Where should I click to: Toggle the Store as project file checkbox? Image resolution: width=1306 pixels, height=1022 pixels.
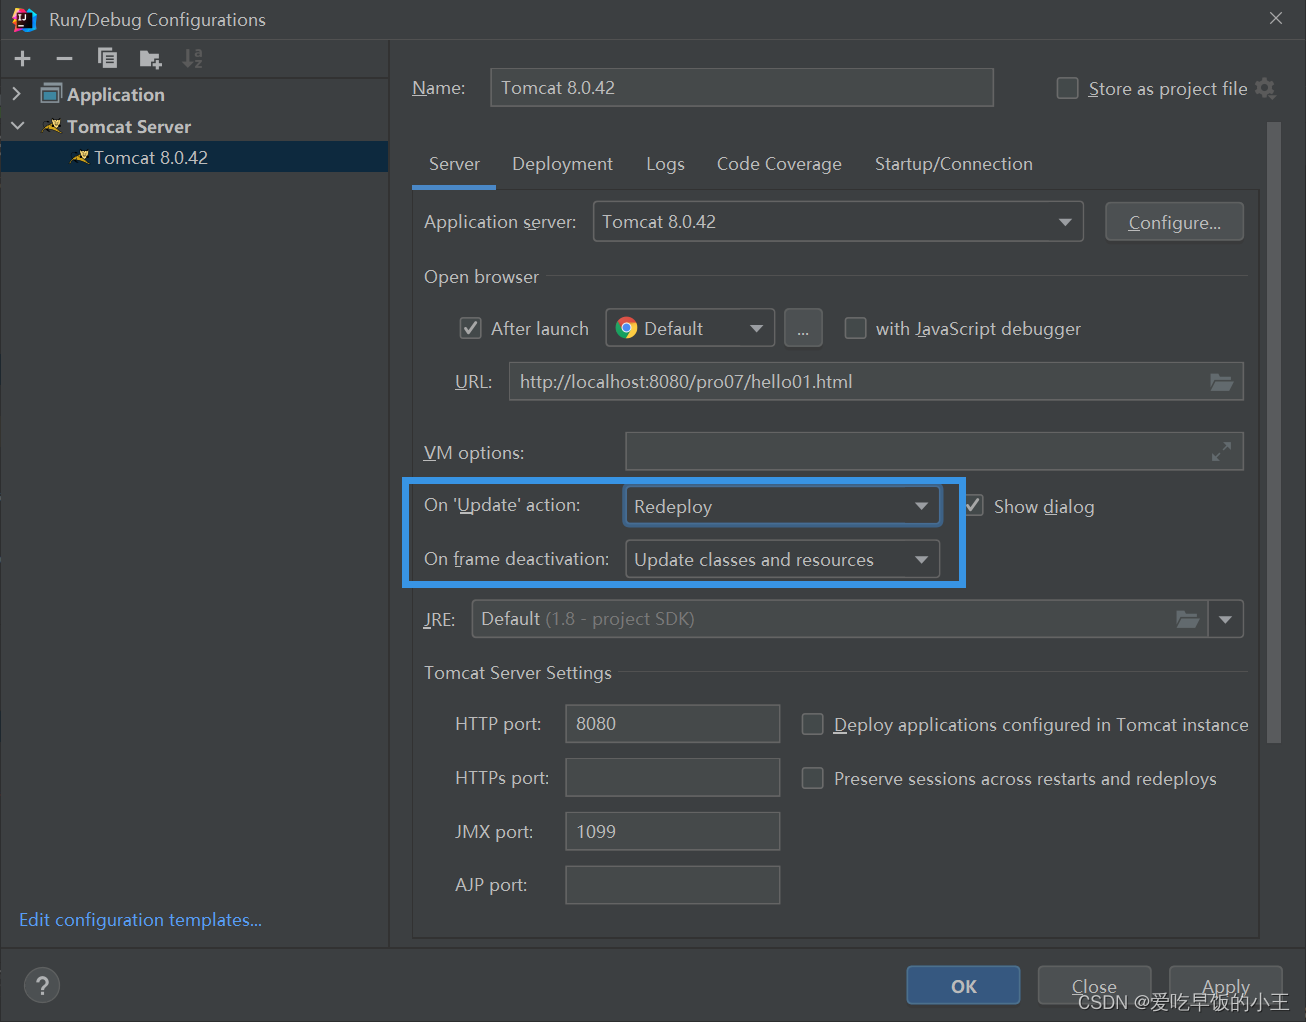pos(1068,88)
